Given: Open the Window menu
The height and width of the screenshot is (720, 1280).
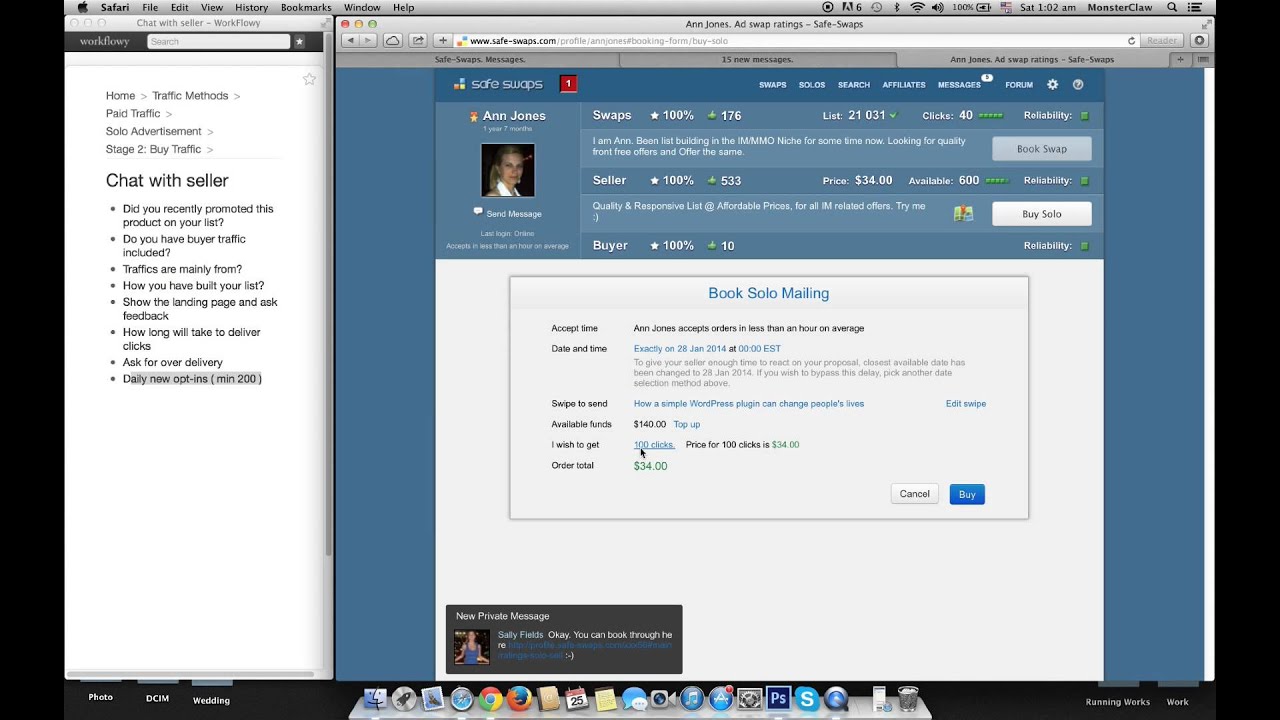Looking at the screenshot, I should [x=362, y=7].
